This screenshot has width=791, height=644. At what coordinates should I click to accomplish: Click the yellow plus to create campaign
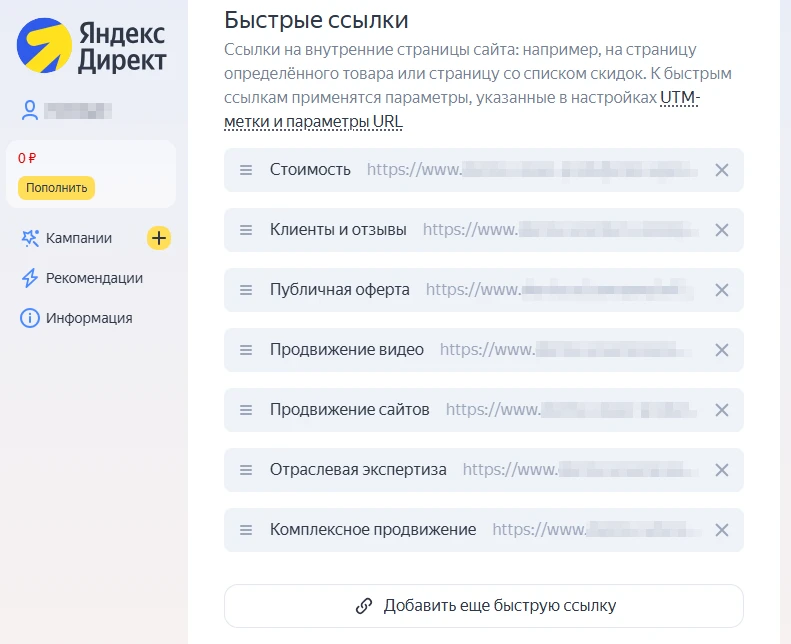pyautogui.click(x=159, y=238)
